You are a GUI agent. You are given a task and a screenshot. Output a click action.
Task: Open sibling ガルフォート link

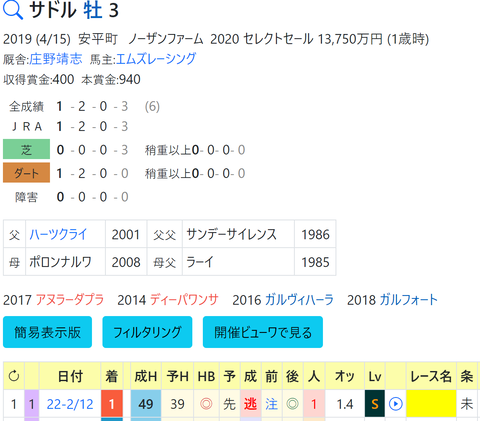point(408,300)
